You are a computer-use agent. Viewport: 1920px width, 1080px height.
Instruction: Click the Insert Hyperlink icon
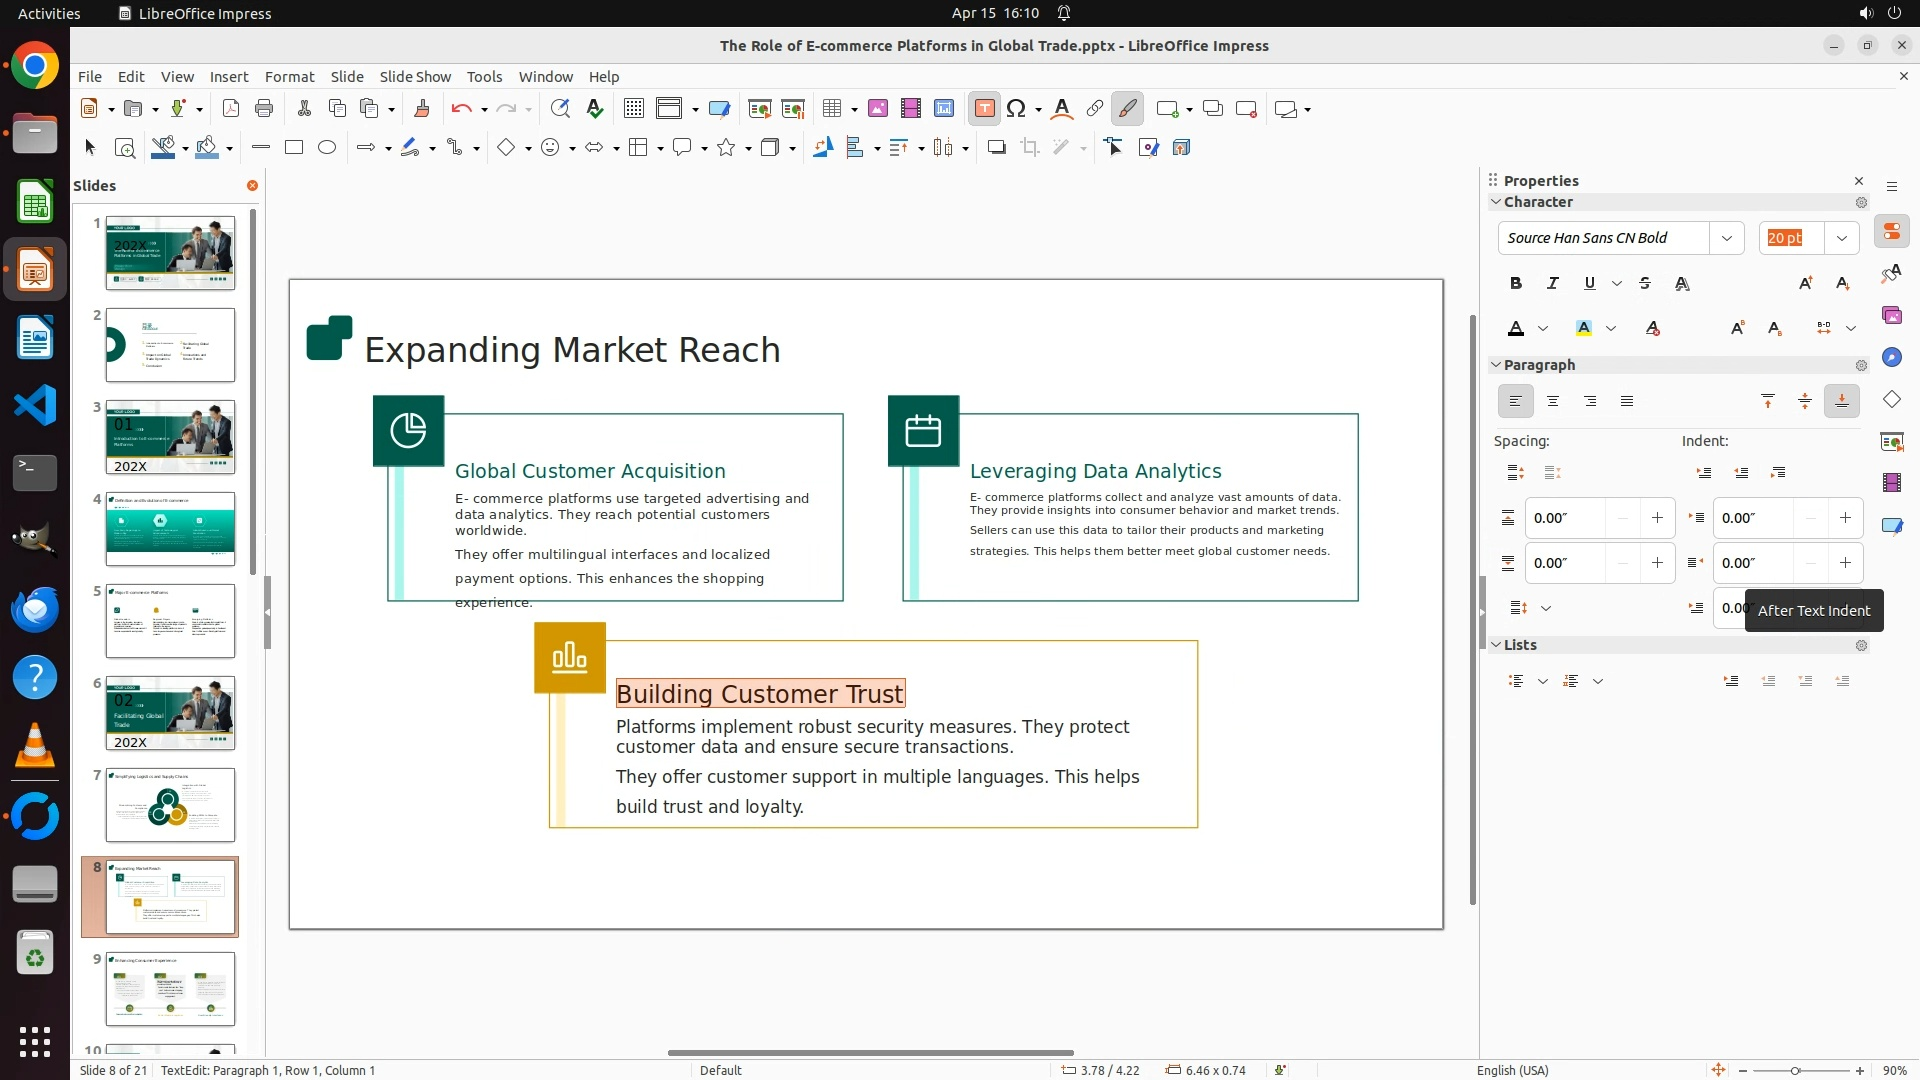pos(1095,109)
